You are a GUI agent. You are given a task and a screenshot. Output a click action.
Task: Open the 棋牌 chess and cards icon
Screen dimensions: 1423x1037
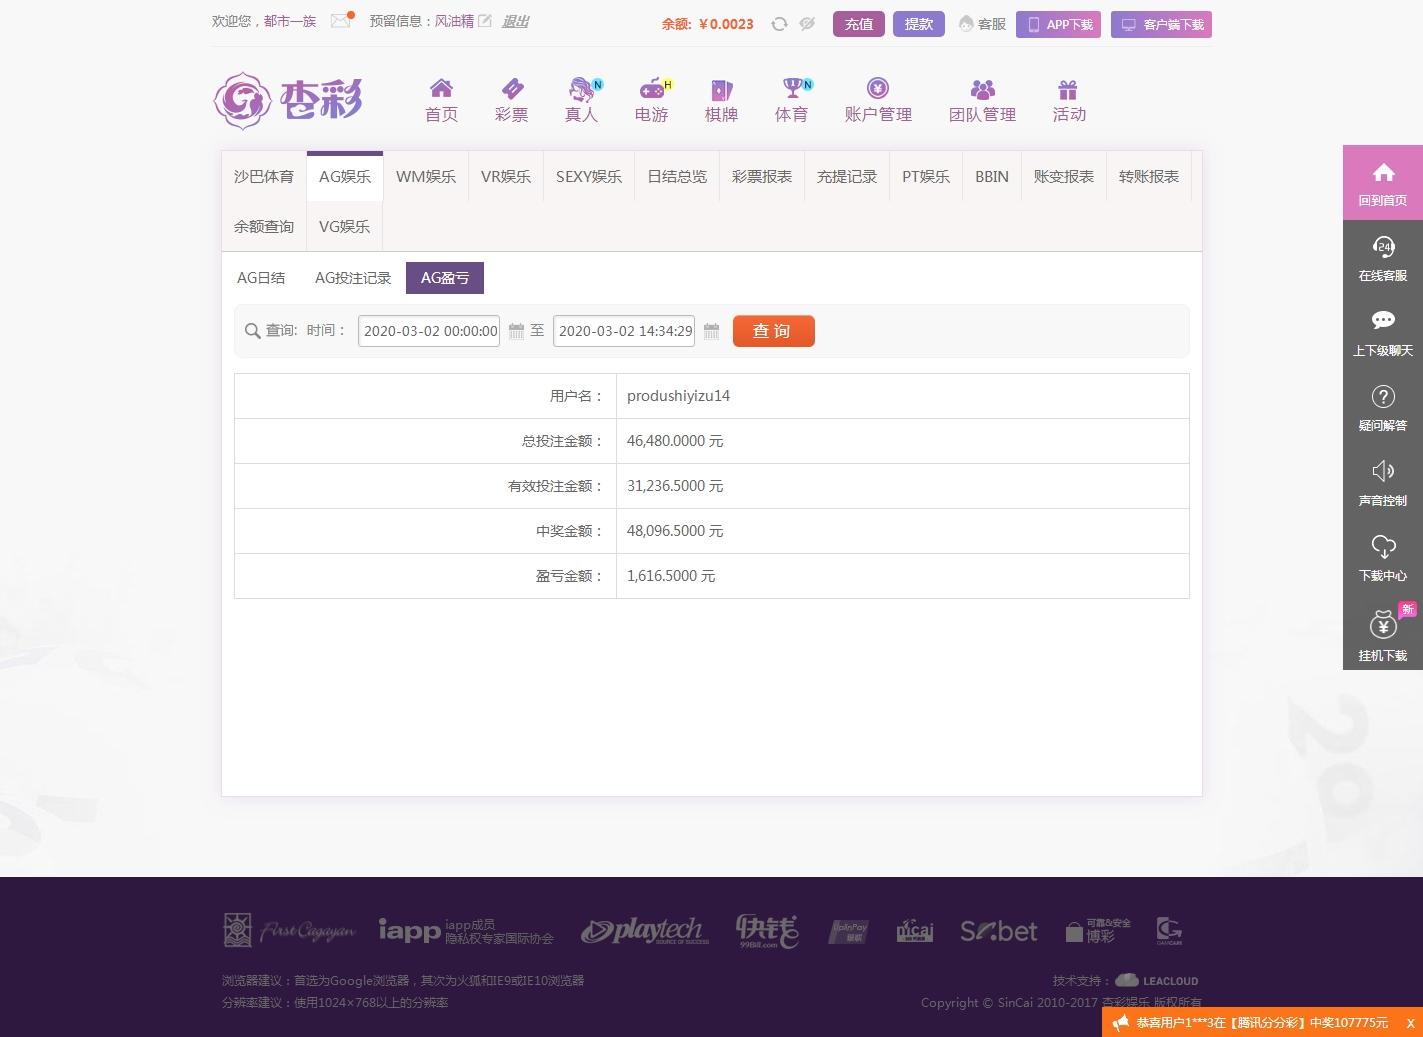pos(721,99)
